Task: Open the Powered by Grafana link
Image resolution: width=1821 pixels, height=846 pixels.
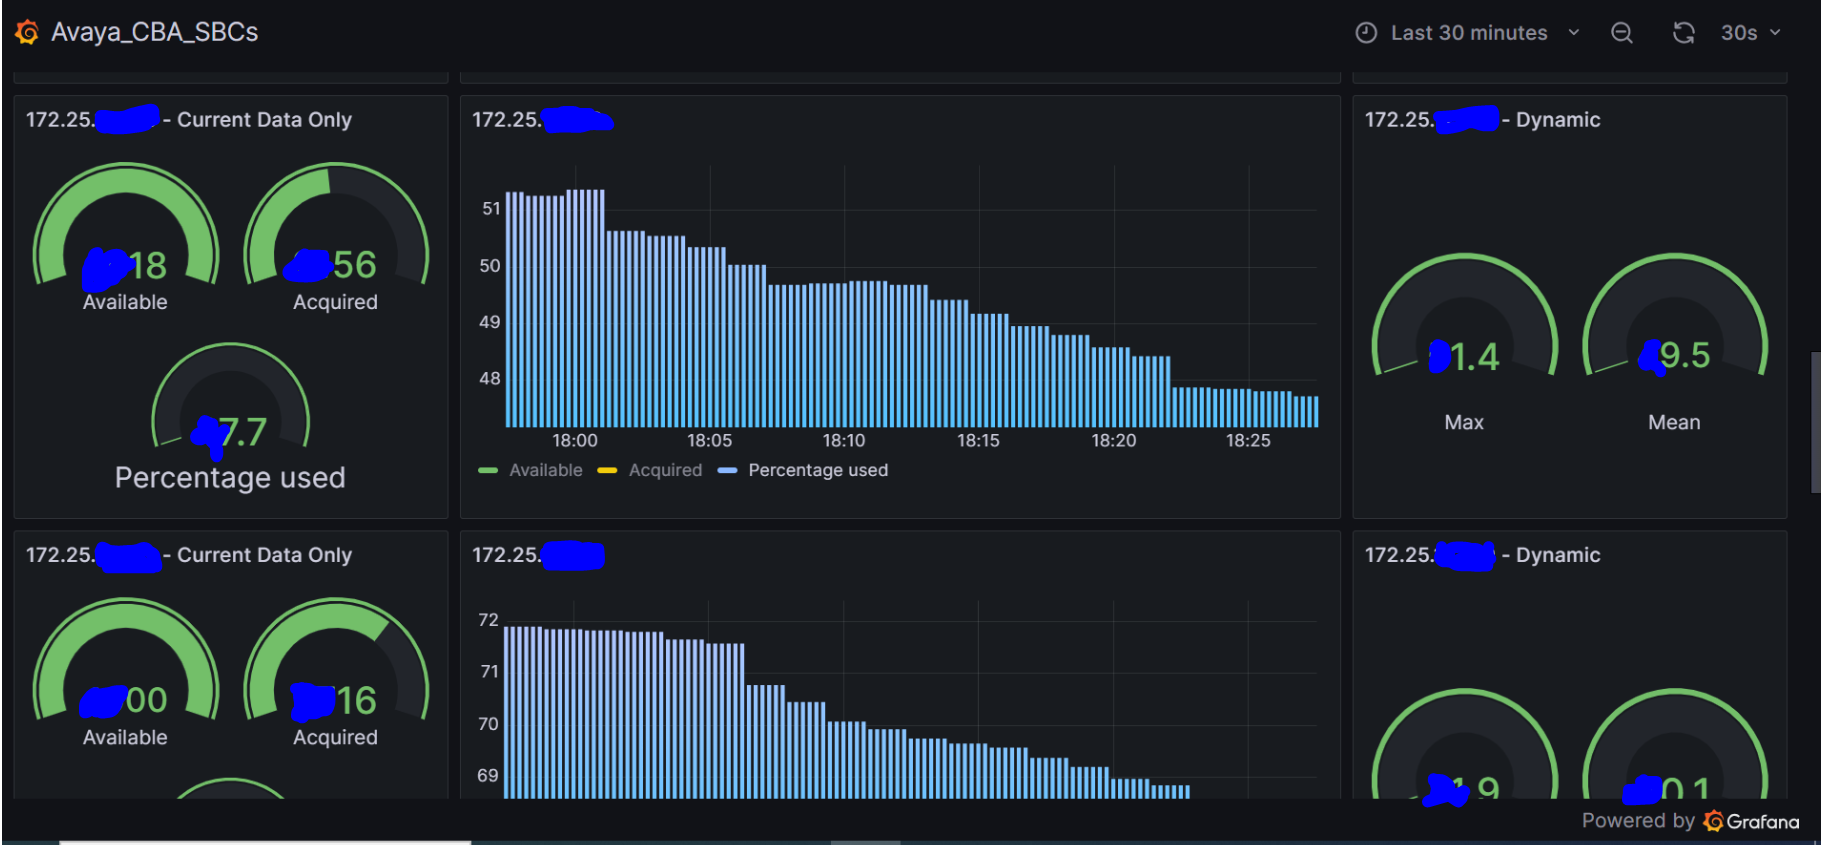Action: (1690, 821)
